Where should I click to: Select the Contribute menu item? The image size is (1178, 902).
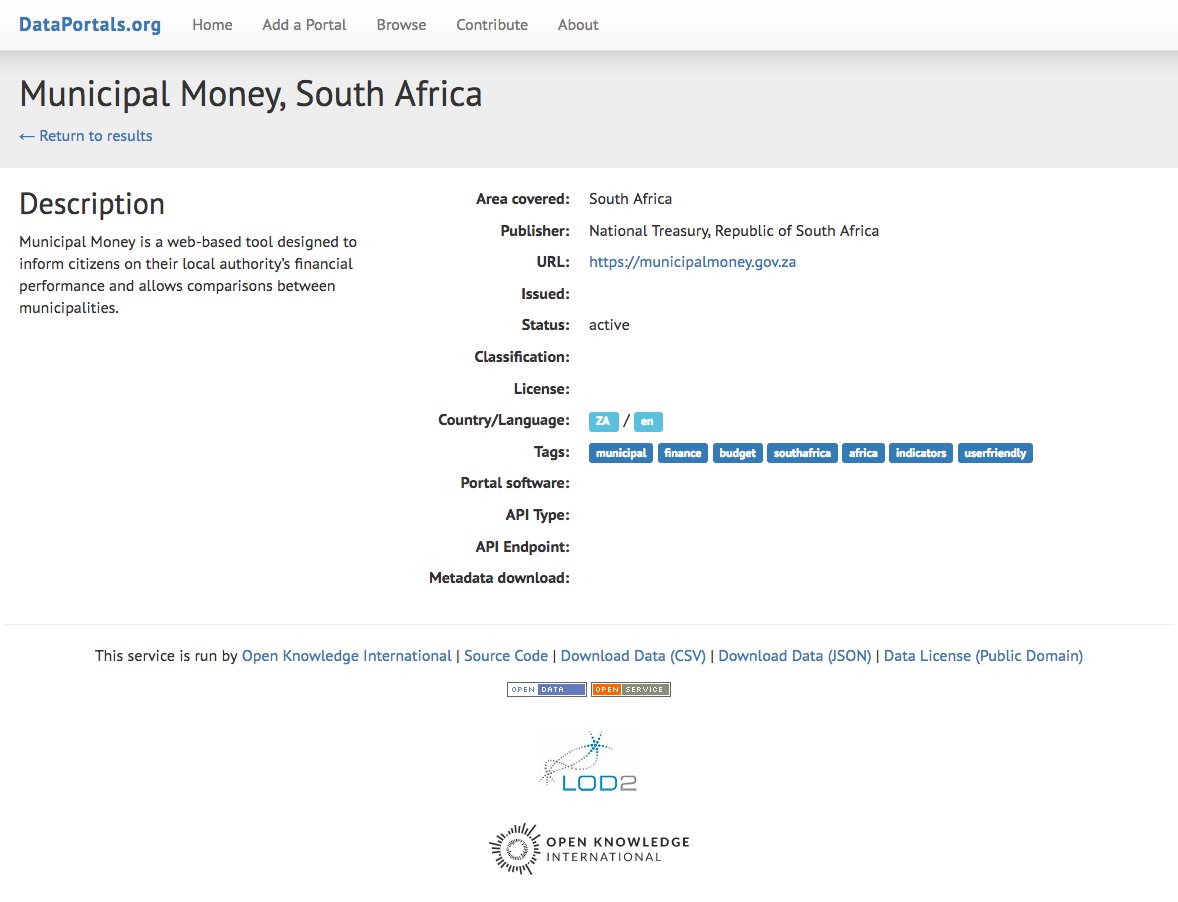(x=492, y=25)
